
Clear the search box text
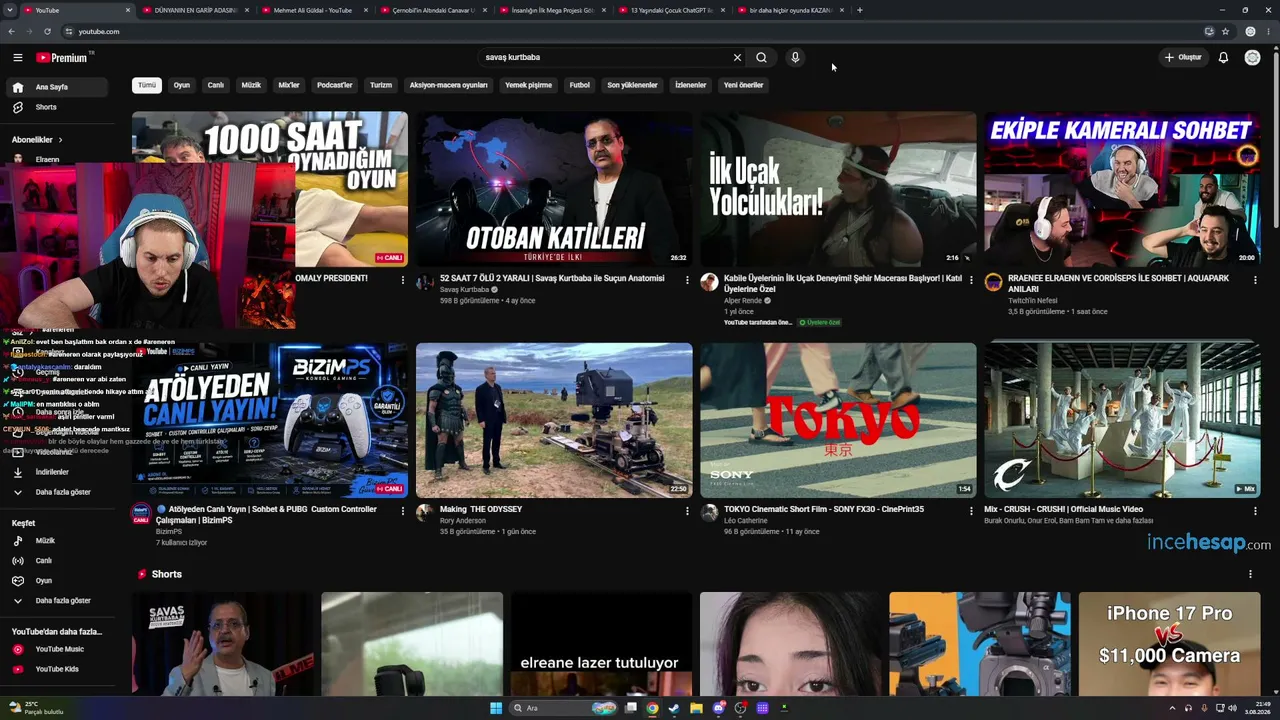click(737, 58)
